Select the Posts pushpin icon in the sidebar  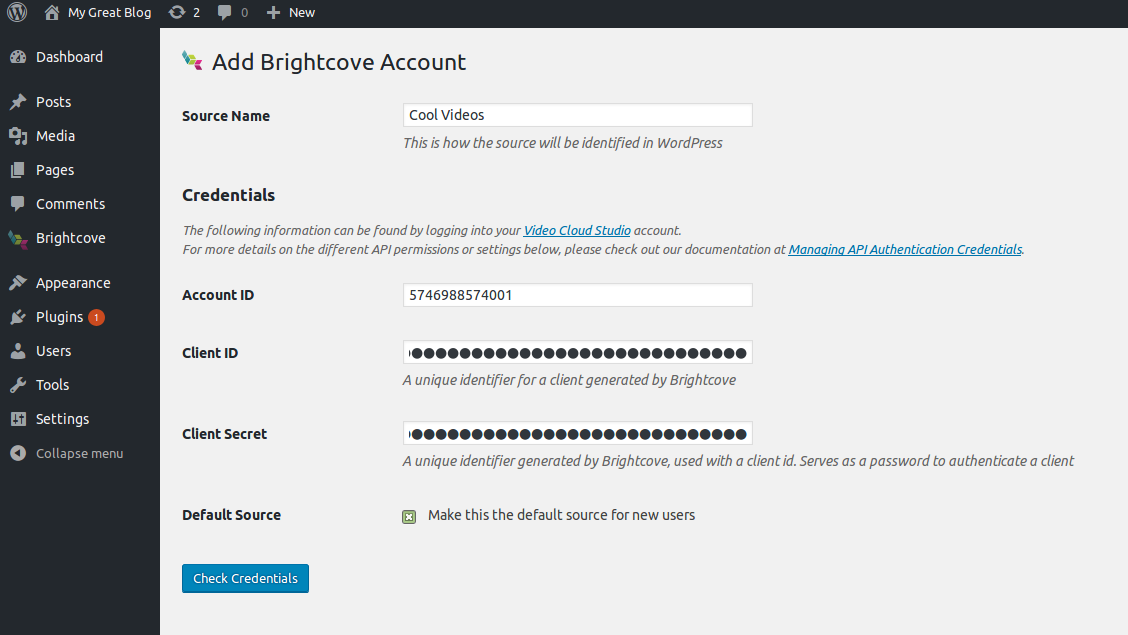(18, 101)
